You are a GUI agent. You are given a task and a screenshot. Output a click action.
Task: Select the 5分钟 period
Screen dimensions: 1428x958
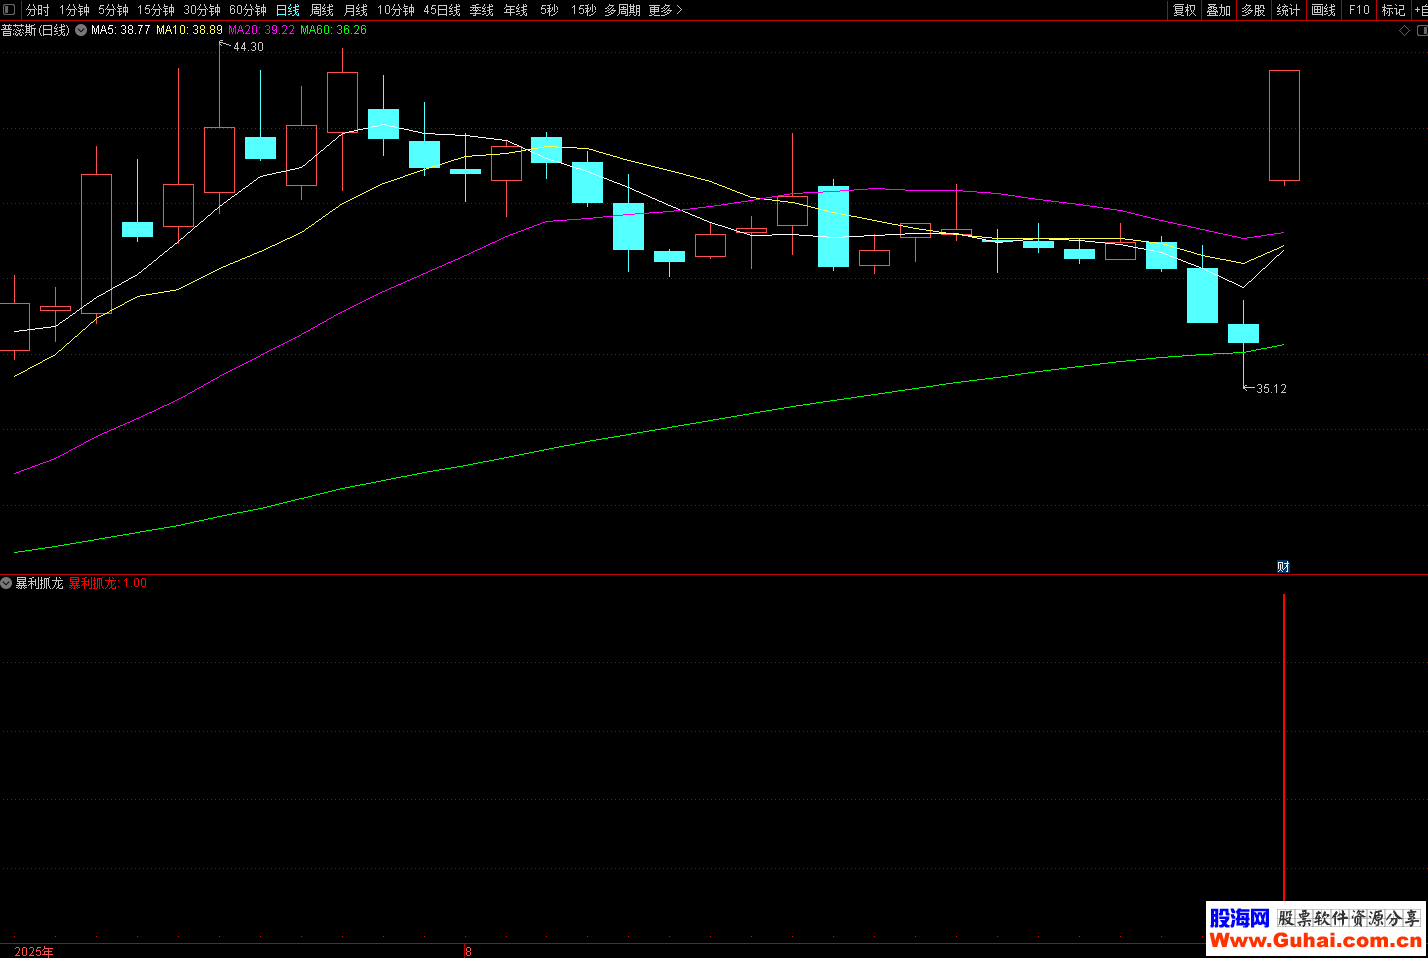click(x=113, y=10)
